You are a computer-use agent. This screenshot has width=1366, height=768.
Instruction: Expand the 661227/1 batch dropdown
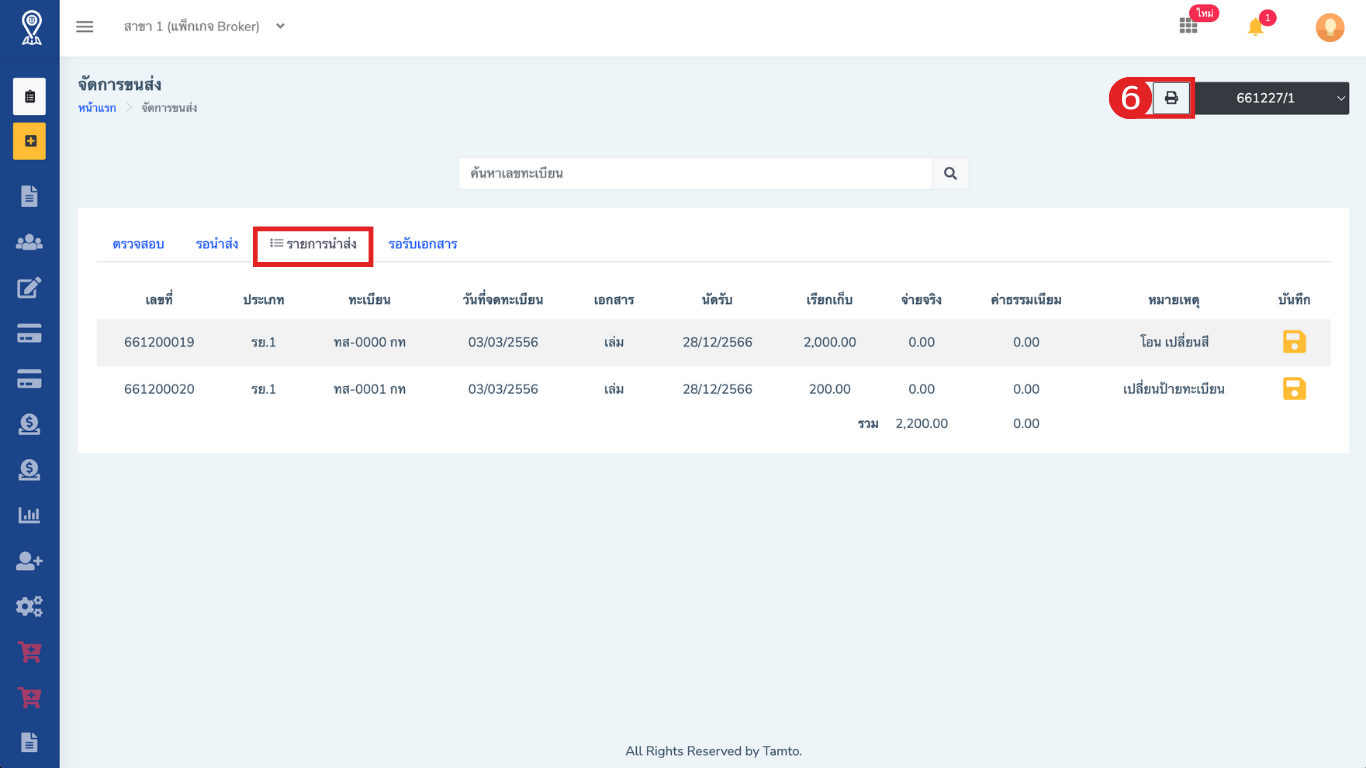click(1272, 98)
